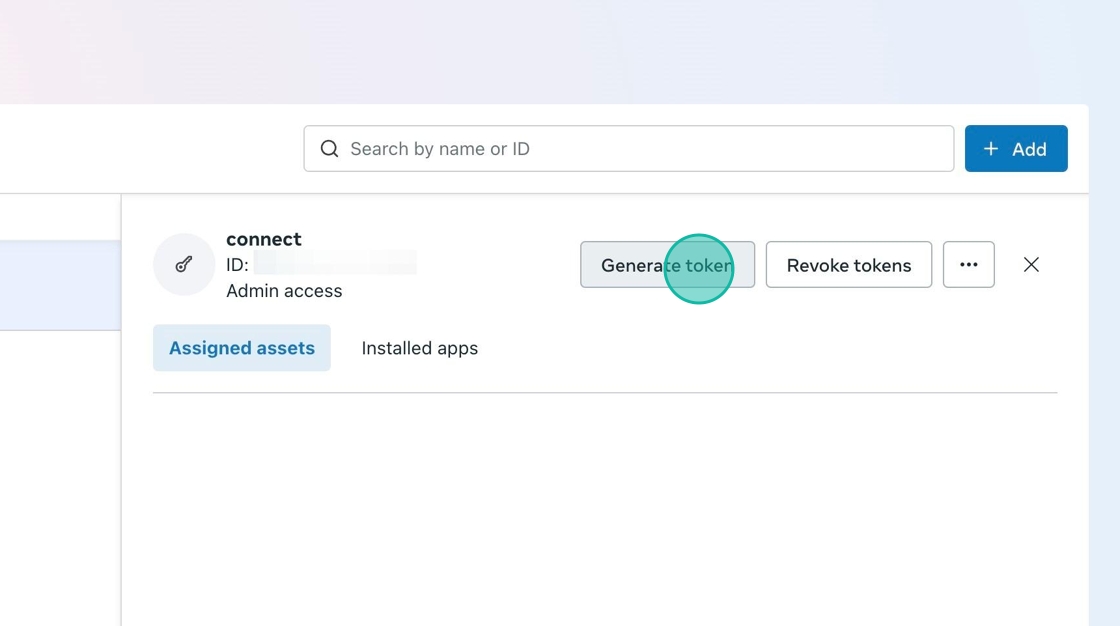This screenshot has width=1120, height=626.
Task: Generate a token for connect
Action: [667, 265]
